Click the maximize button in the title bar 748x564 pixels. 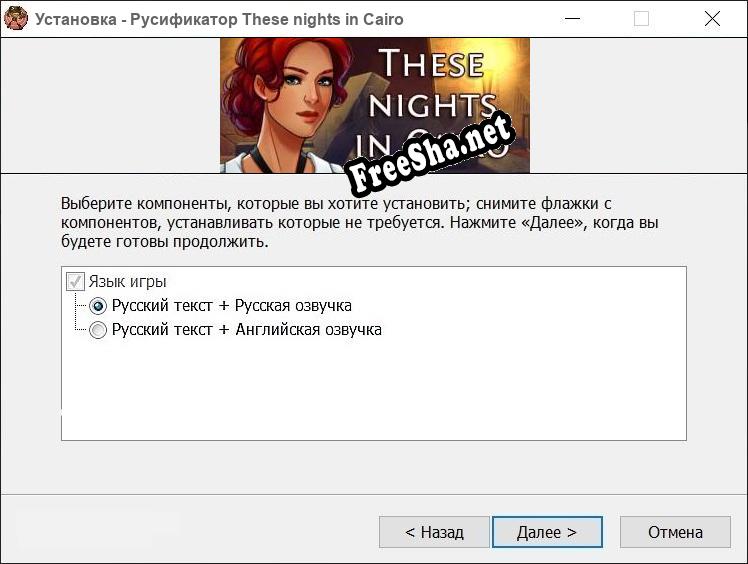[641, 19]
